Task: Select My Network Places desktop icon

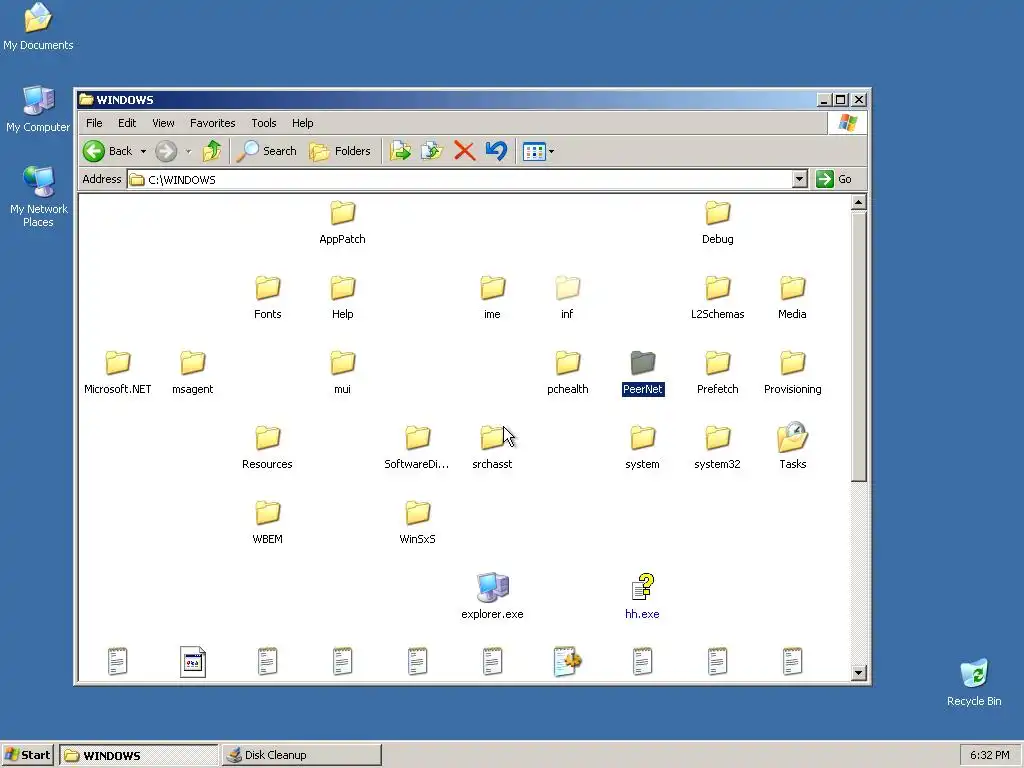Action: pos(38,197)
